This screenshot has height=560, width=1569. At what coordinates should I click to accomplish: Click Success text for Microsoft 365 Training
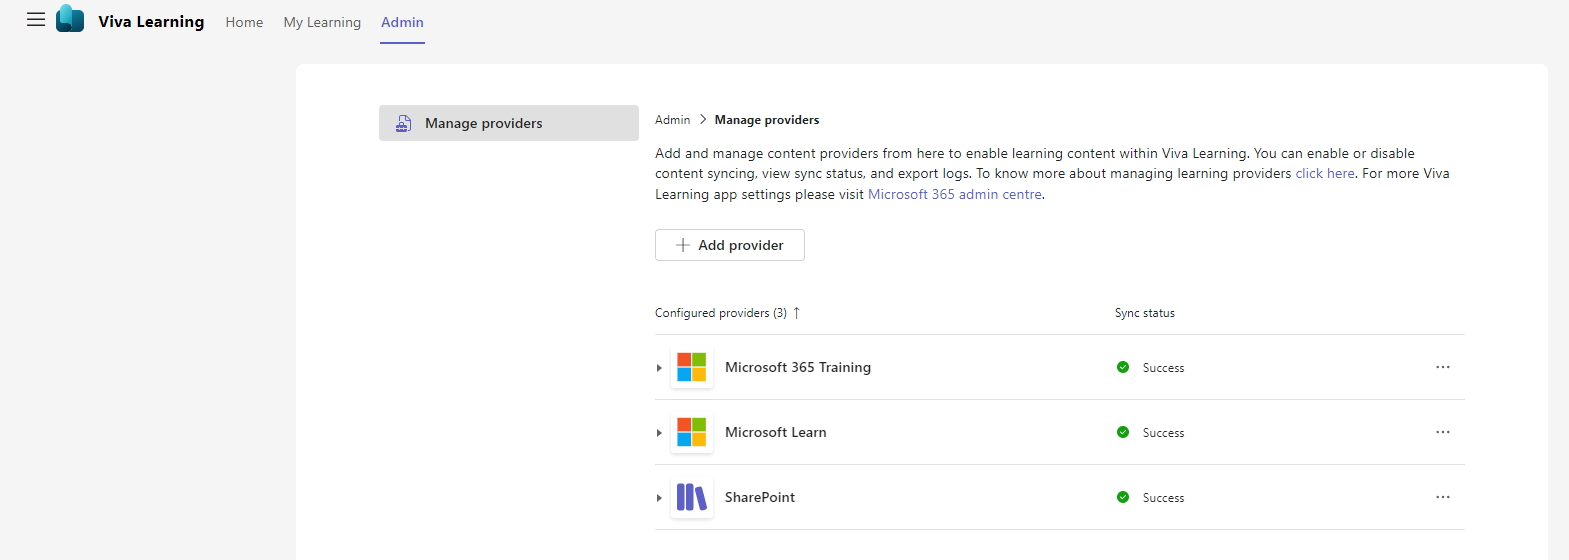pyautogui.click(x=1163, y=368)
